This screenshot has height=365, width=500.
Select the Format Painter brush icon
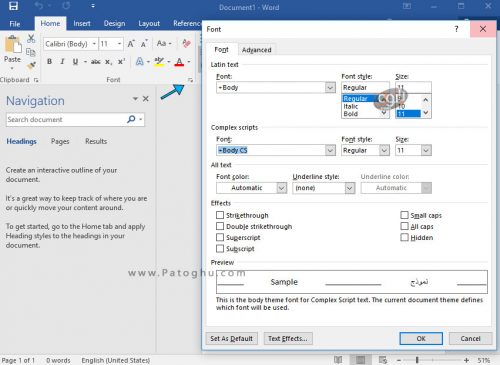tap(31, 65)
